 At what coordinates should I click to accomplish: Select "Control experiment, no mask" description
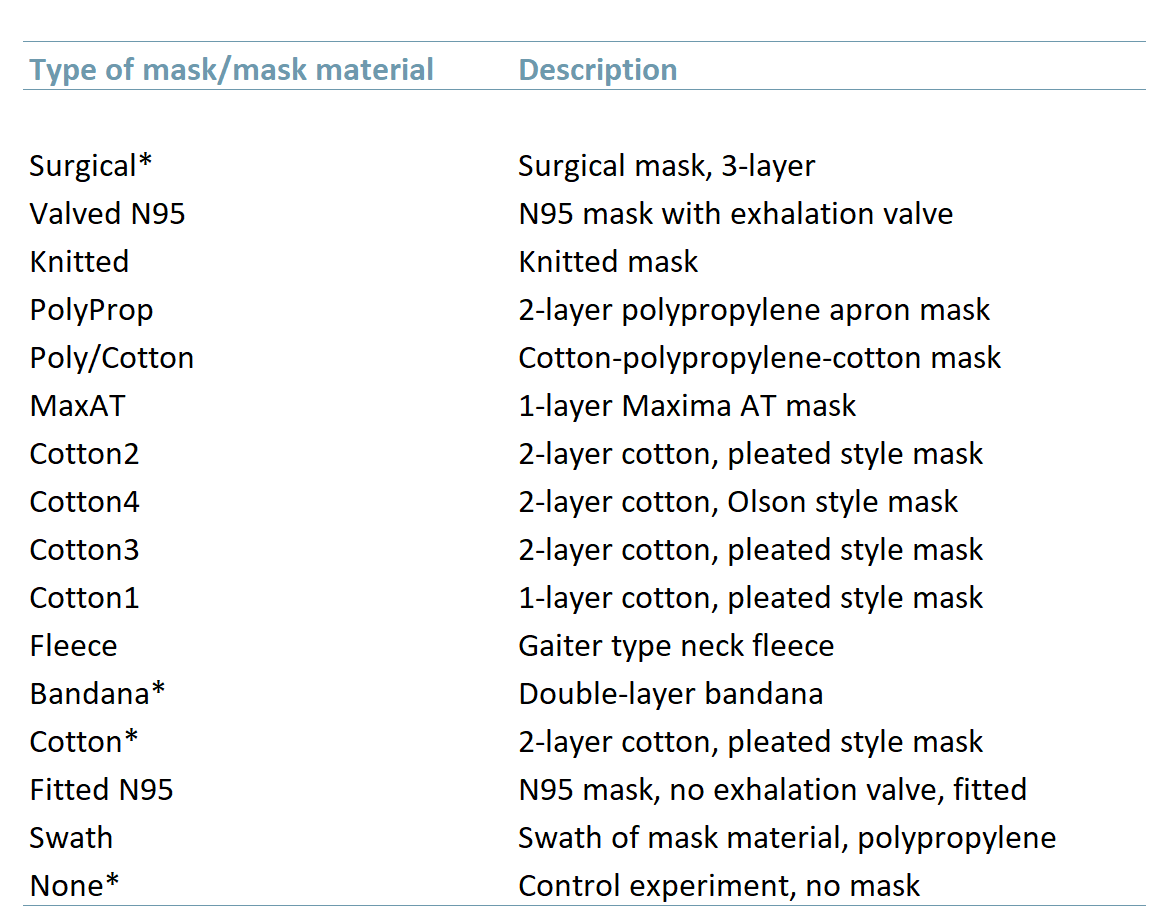[x=719, y=885]
